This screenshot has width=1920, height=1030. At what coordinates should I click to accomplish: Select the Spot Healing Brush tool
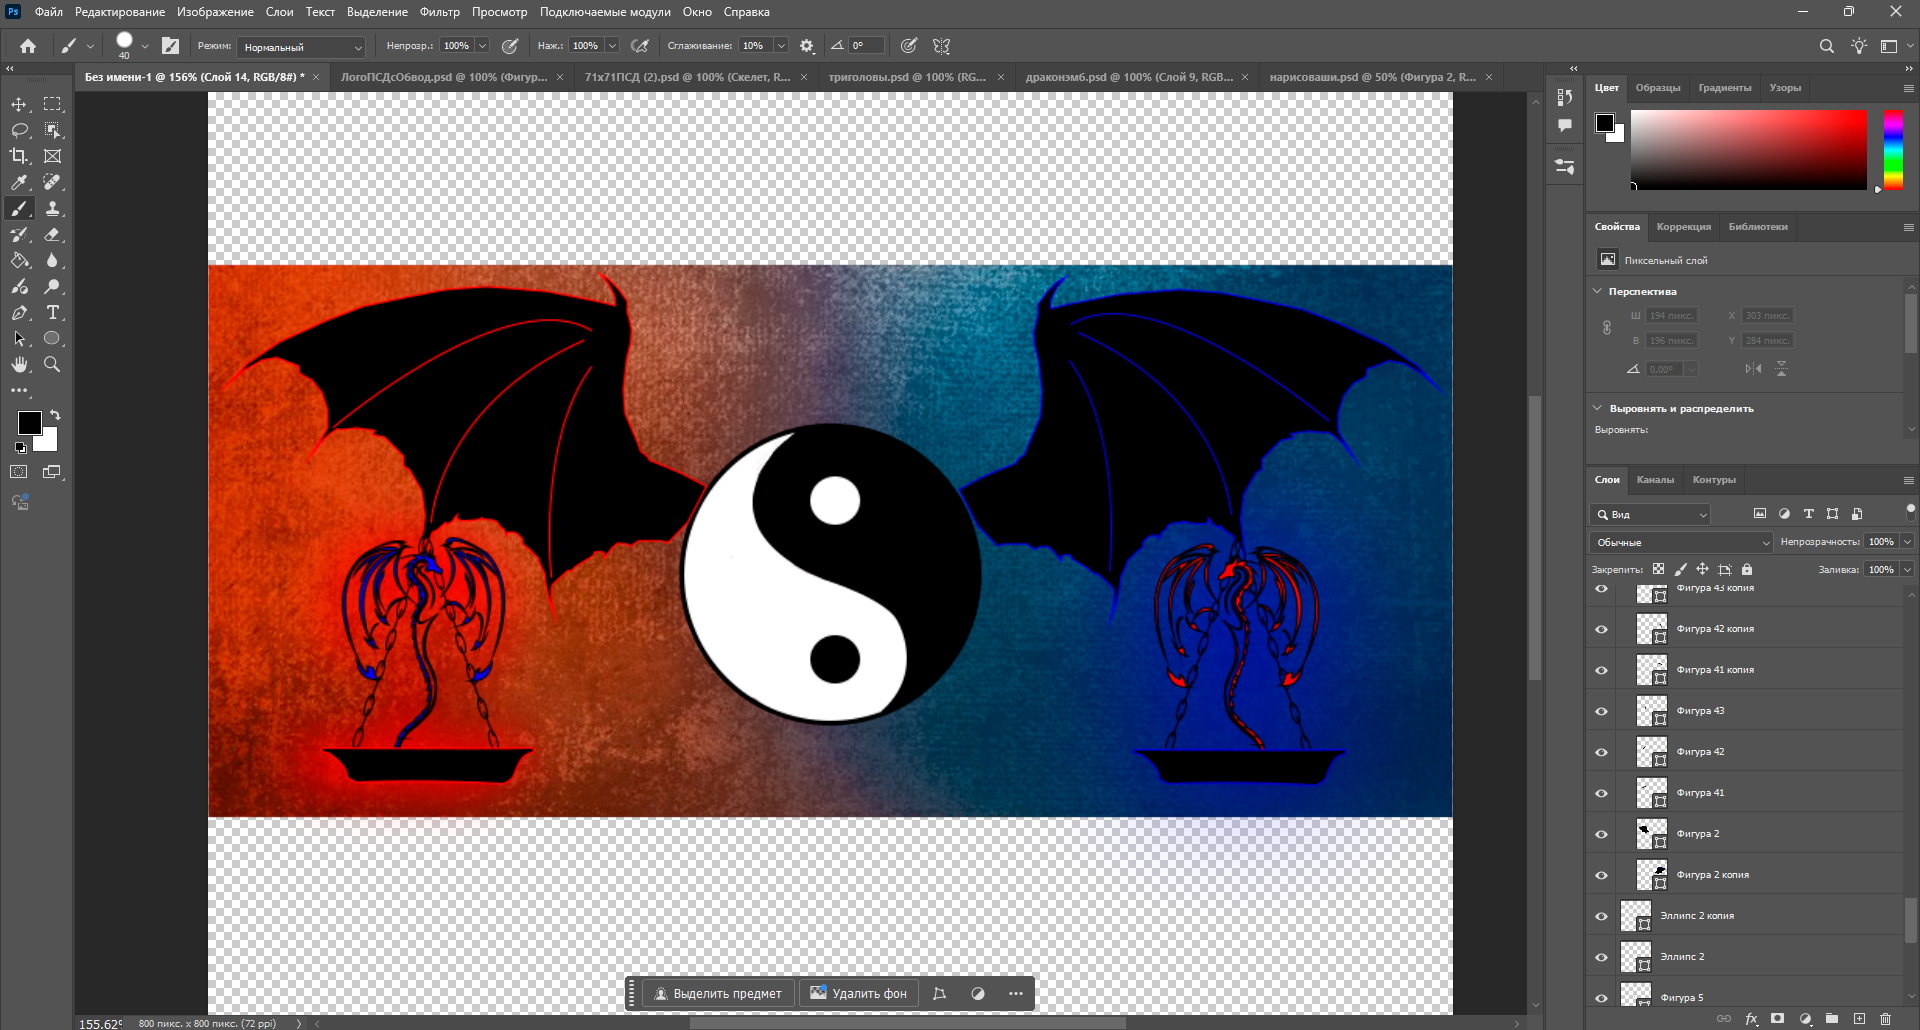pyautogui.click(x=53, y=182)
